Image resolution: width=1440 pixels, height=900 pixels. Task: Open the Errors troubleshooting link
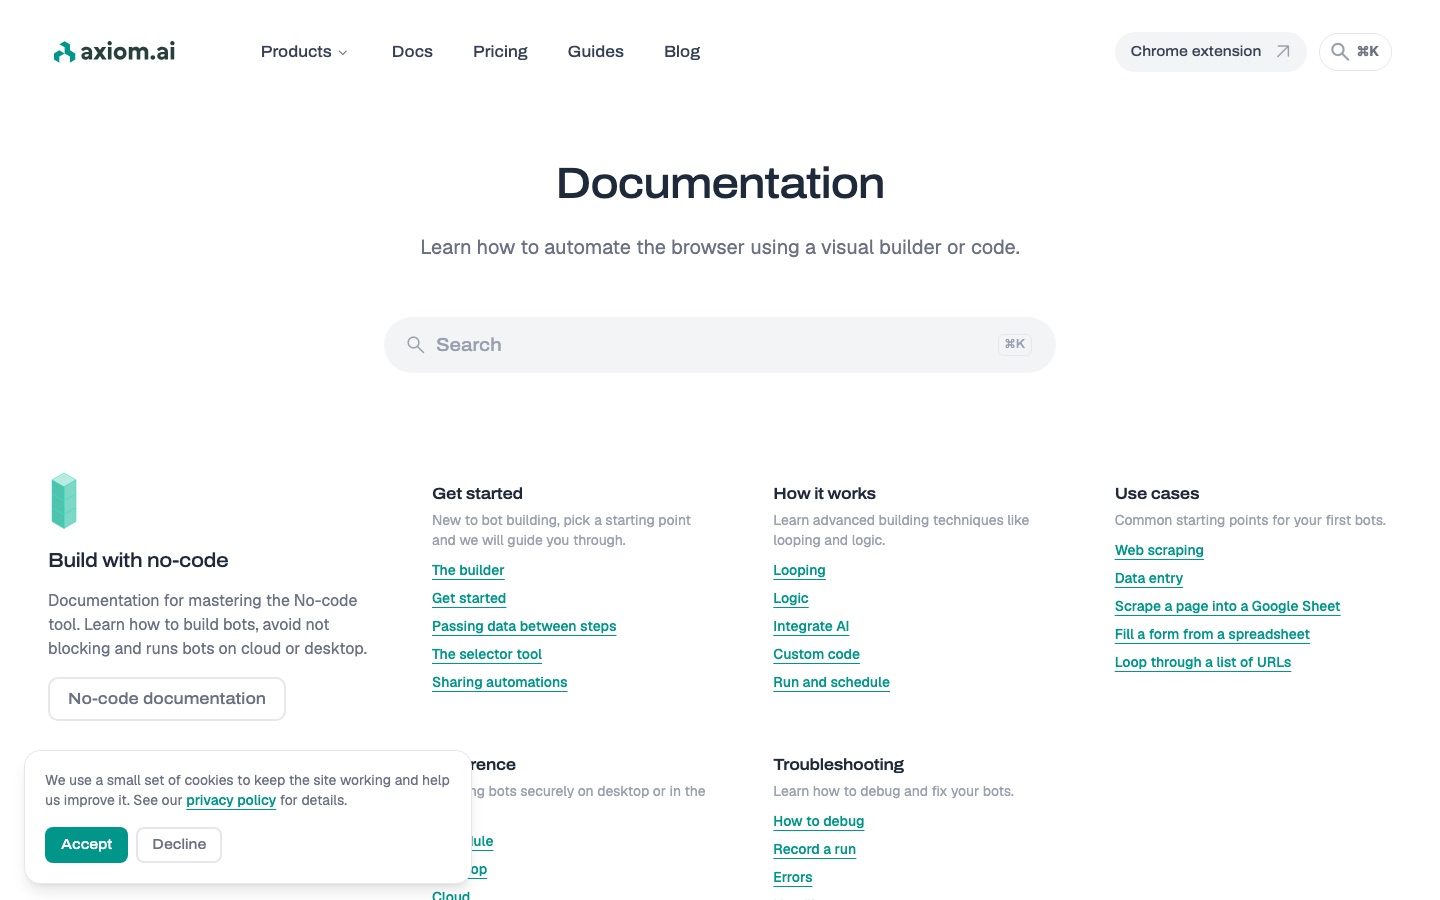tap(793, 877)
